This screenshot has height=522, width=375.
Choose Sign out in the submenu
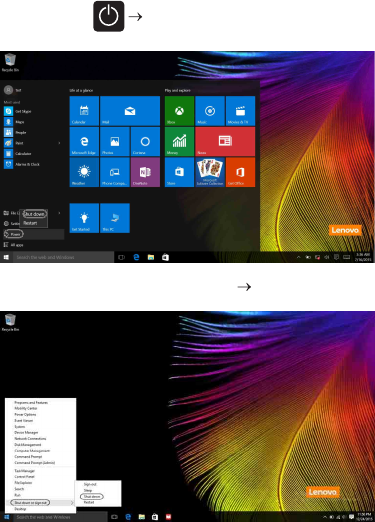click(x=90, y=484)
